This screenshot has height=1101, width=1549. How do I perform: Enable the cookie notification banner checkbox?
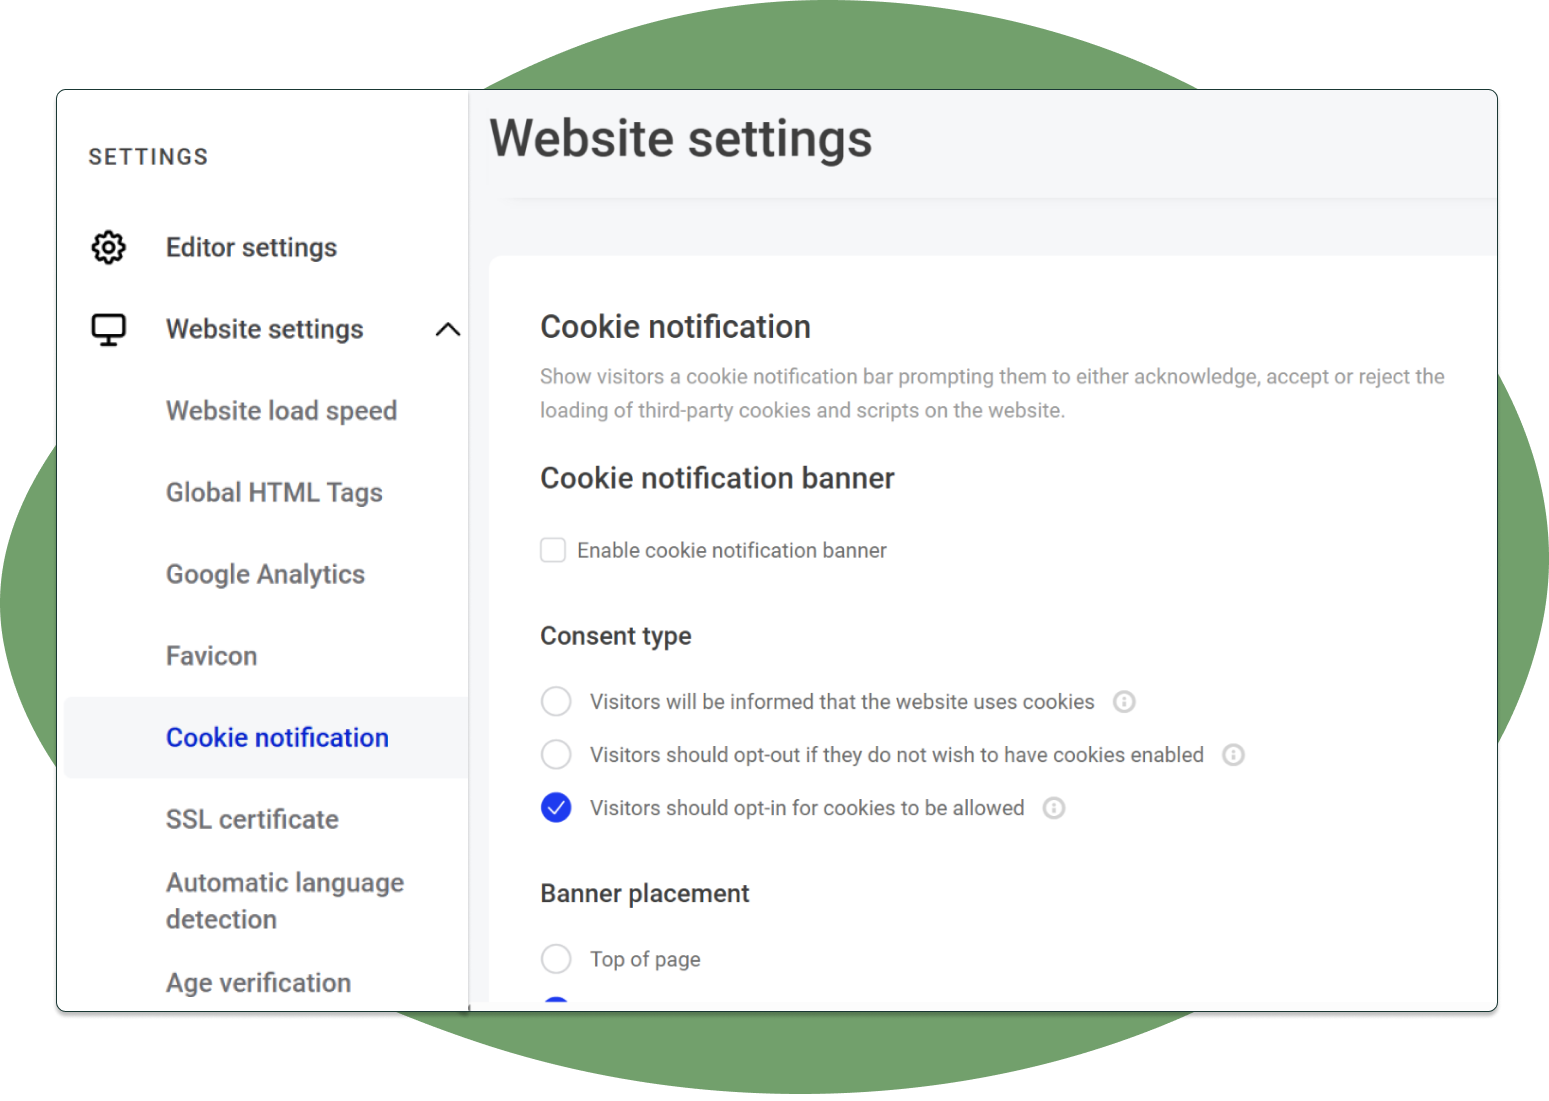[553, 549]
